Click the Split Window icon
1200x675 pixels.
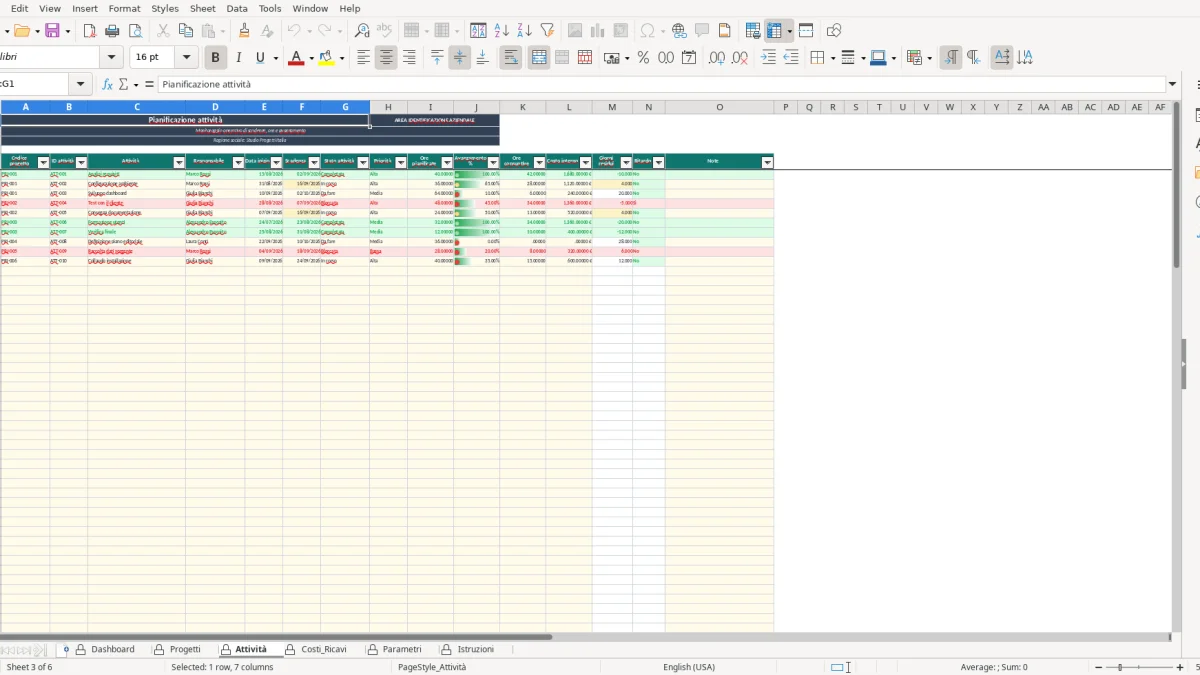coord(806,31)
